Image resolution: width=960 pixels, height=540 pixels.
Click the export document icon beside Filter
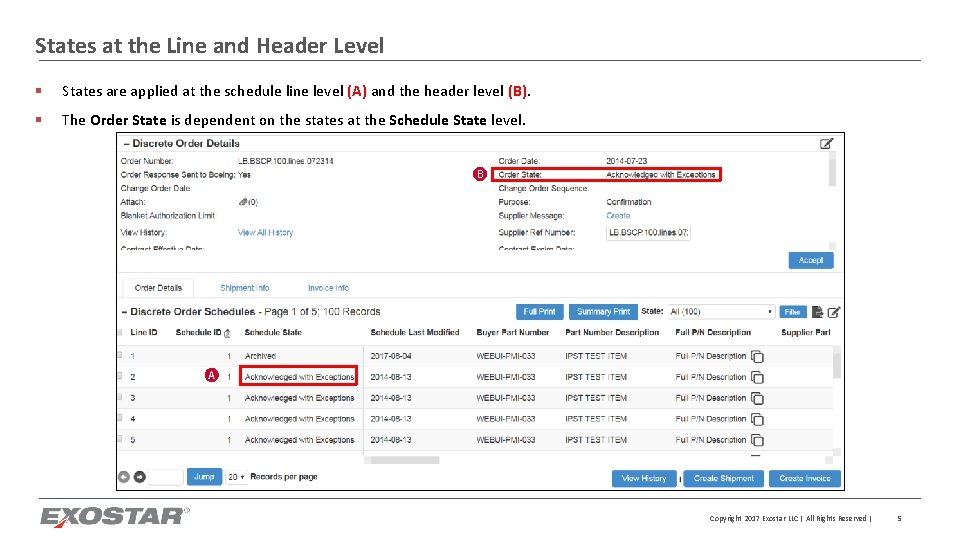point(817,312)
